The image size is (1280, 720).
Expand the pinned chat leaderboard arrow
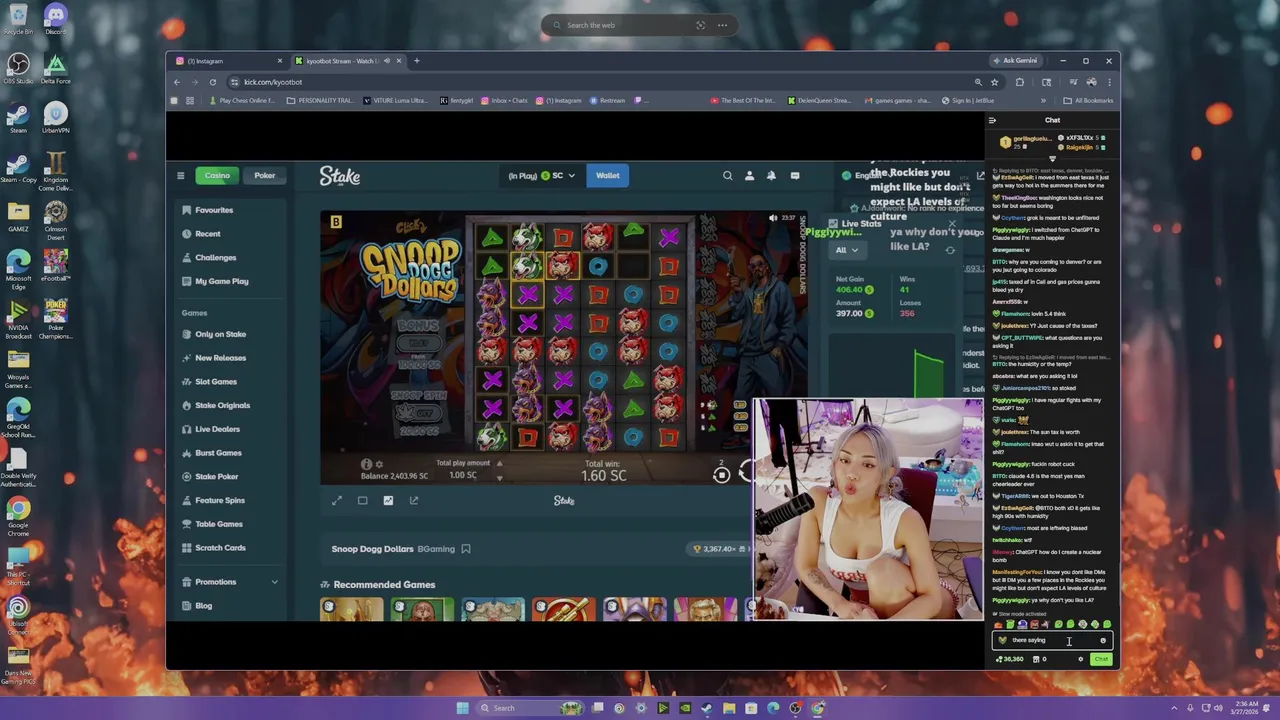click(x=1052, y=159)
